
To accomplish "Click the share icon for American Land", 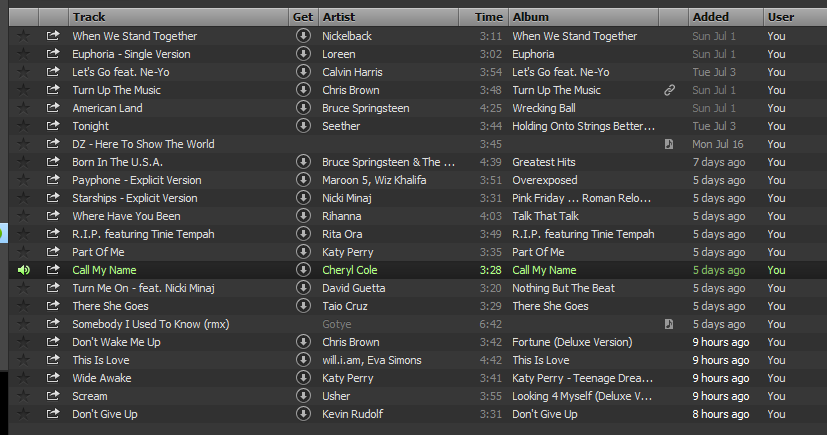I will point(53,108).
